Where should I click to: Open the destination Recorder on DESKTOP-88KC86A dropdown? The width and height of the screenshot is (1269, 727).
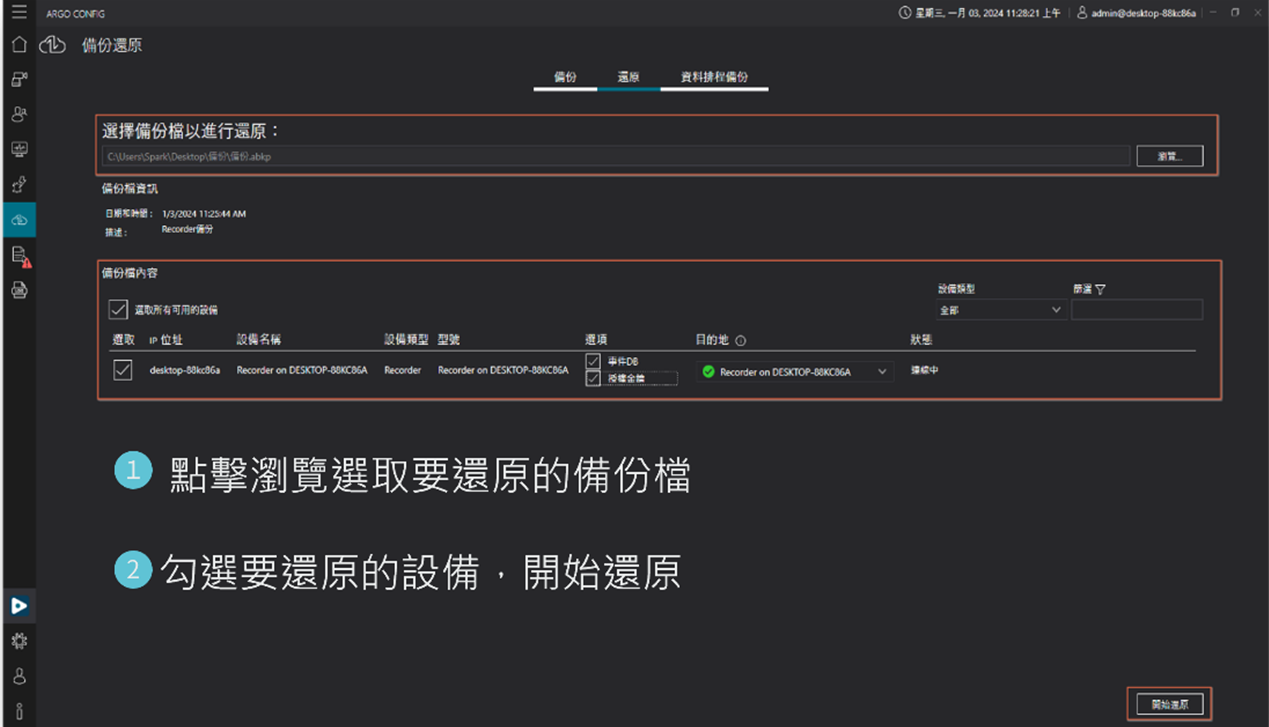tap(795, 372)
